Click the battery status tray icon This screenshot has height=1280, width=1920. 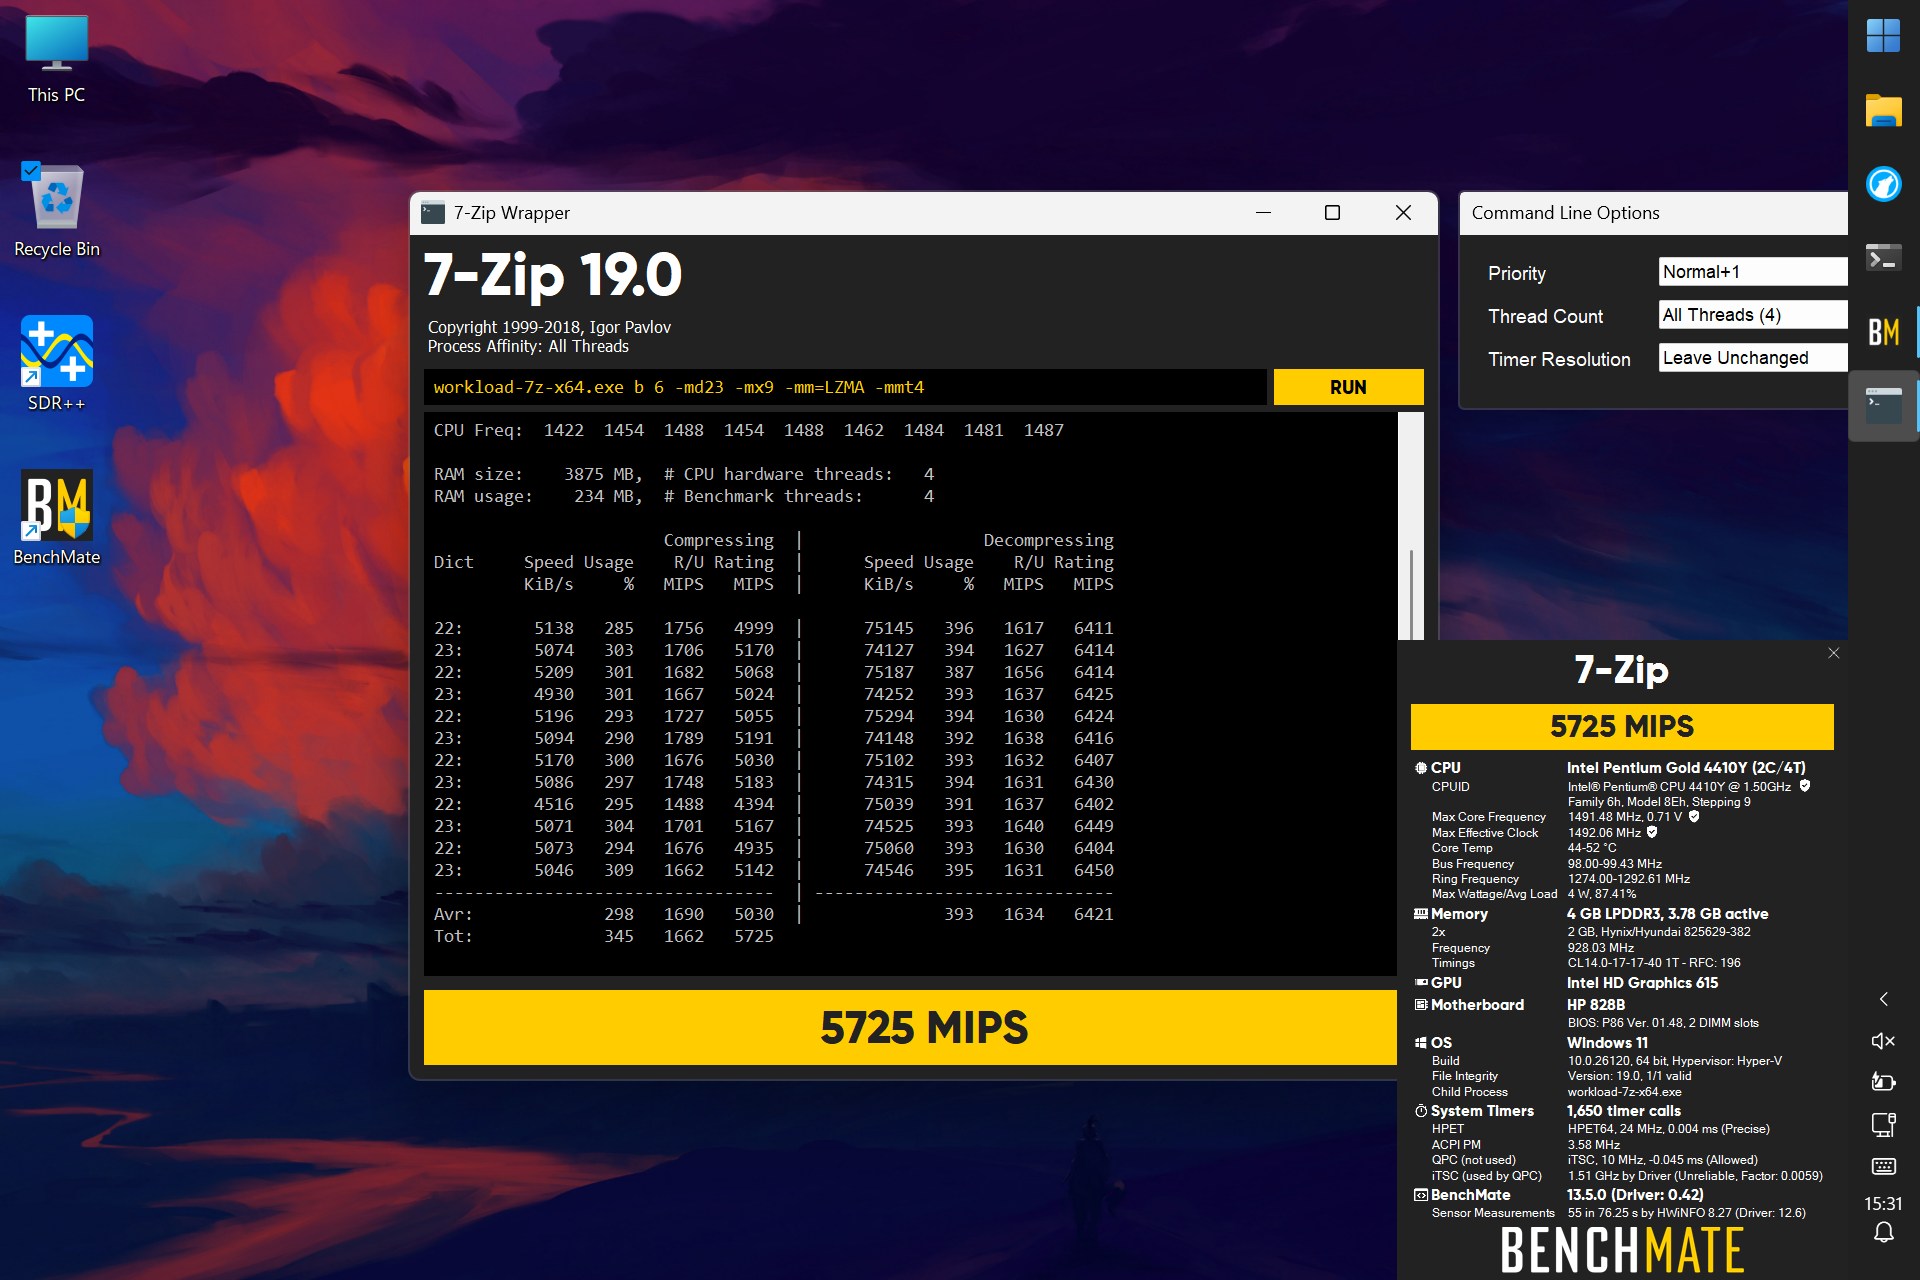(1883, 1082)
